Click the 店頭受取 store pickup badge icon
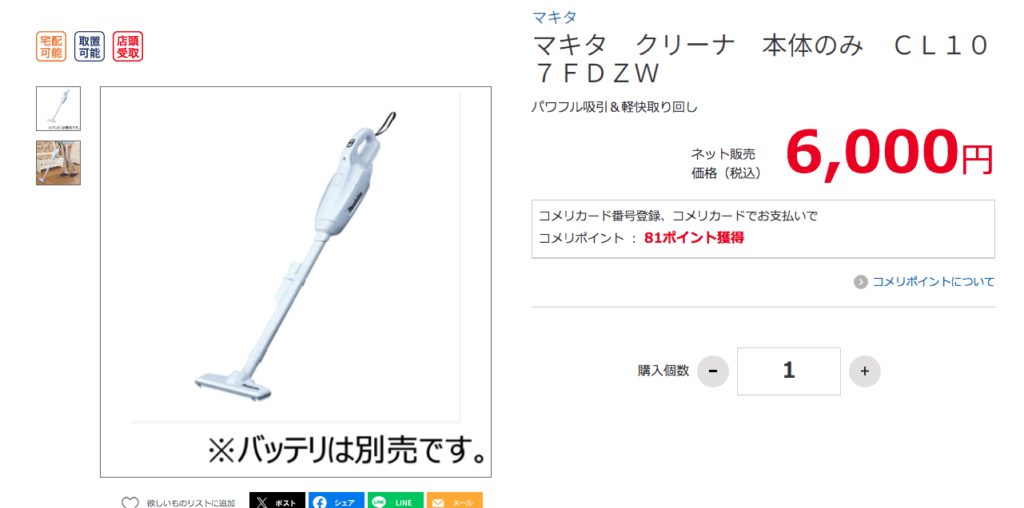Screen dimensions: 1024x508 [x=128, y=46]
